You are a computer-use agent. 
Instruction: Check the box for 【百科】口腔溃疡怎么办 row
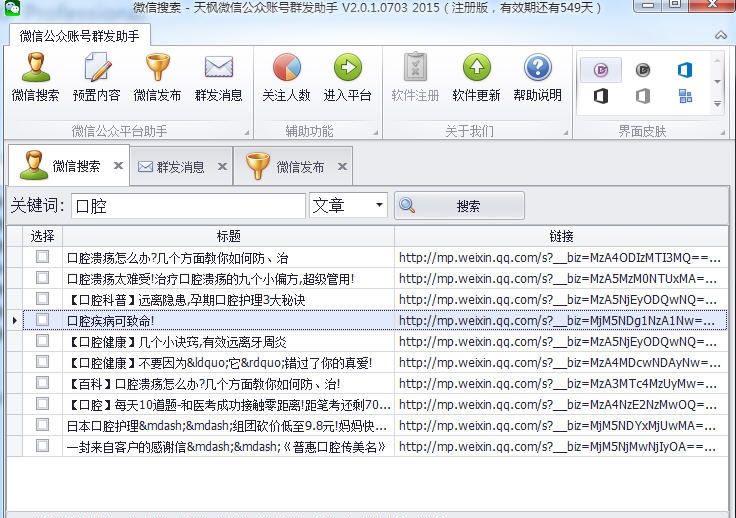point(42,383)
